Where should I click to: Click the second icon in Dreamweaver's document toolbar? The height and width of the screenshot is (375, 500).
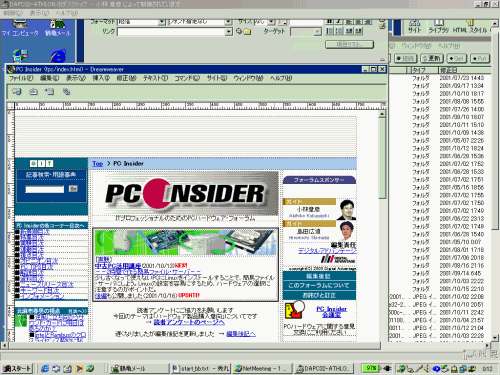33,92
